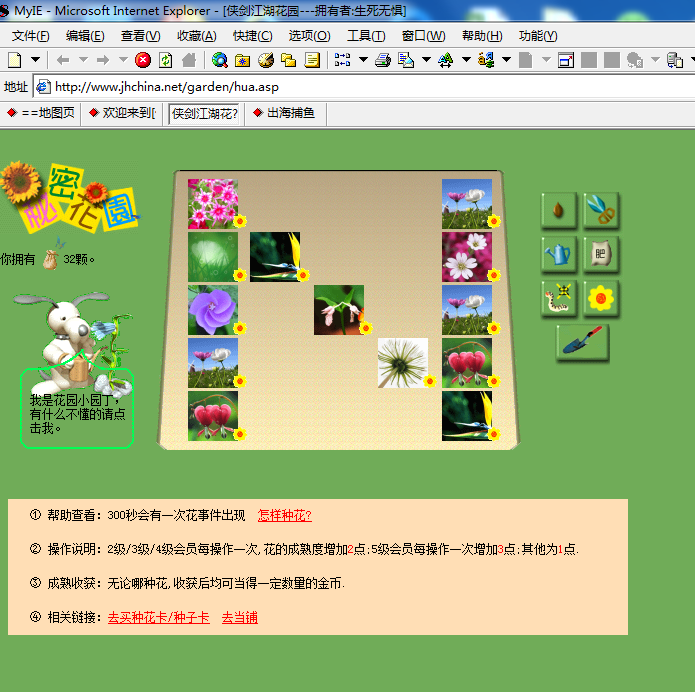Open the History sundial icon
The width and height of the screenshot is (695, 692).
click(266, 60)
